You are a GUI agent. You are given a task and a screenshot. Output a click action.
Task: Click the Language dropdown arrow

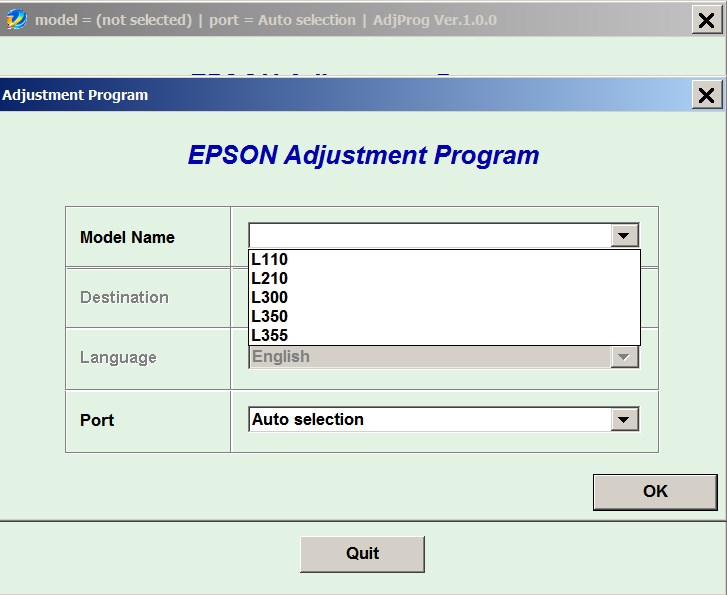tap(624, 357)
